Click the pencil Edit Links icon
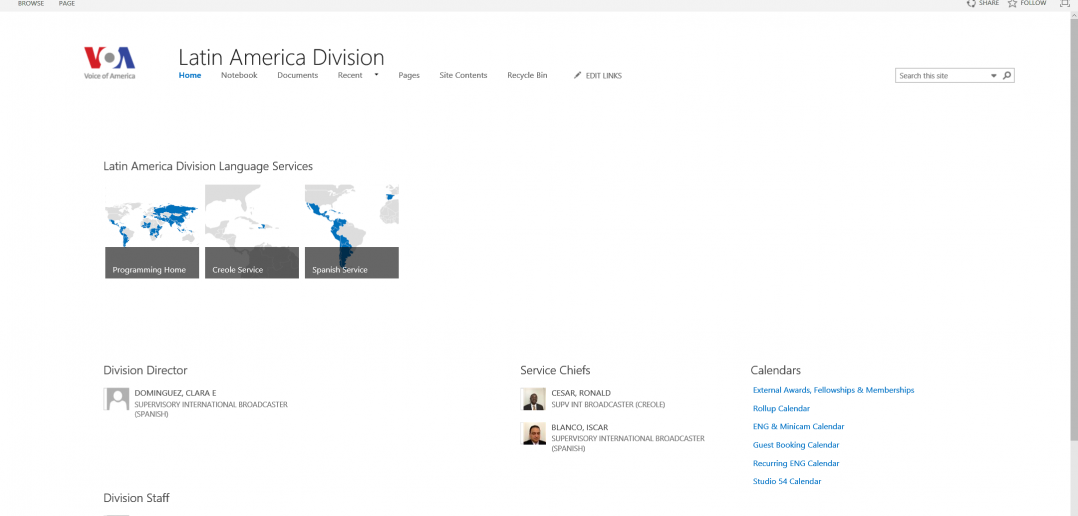Viewport: 1078px width, 516px height. [x=578, y=76]
